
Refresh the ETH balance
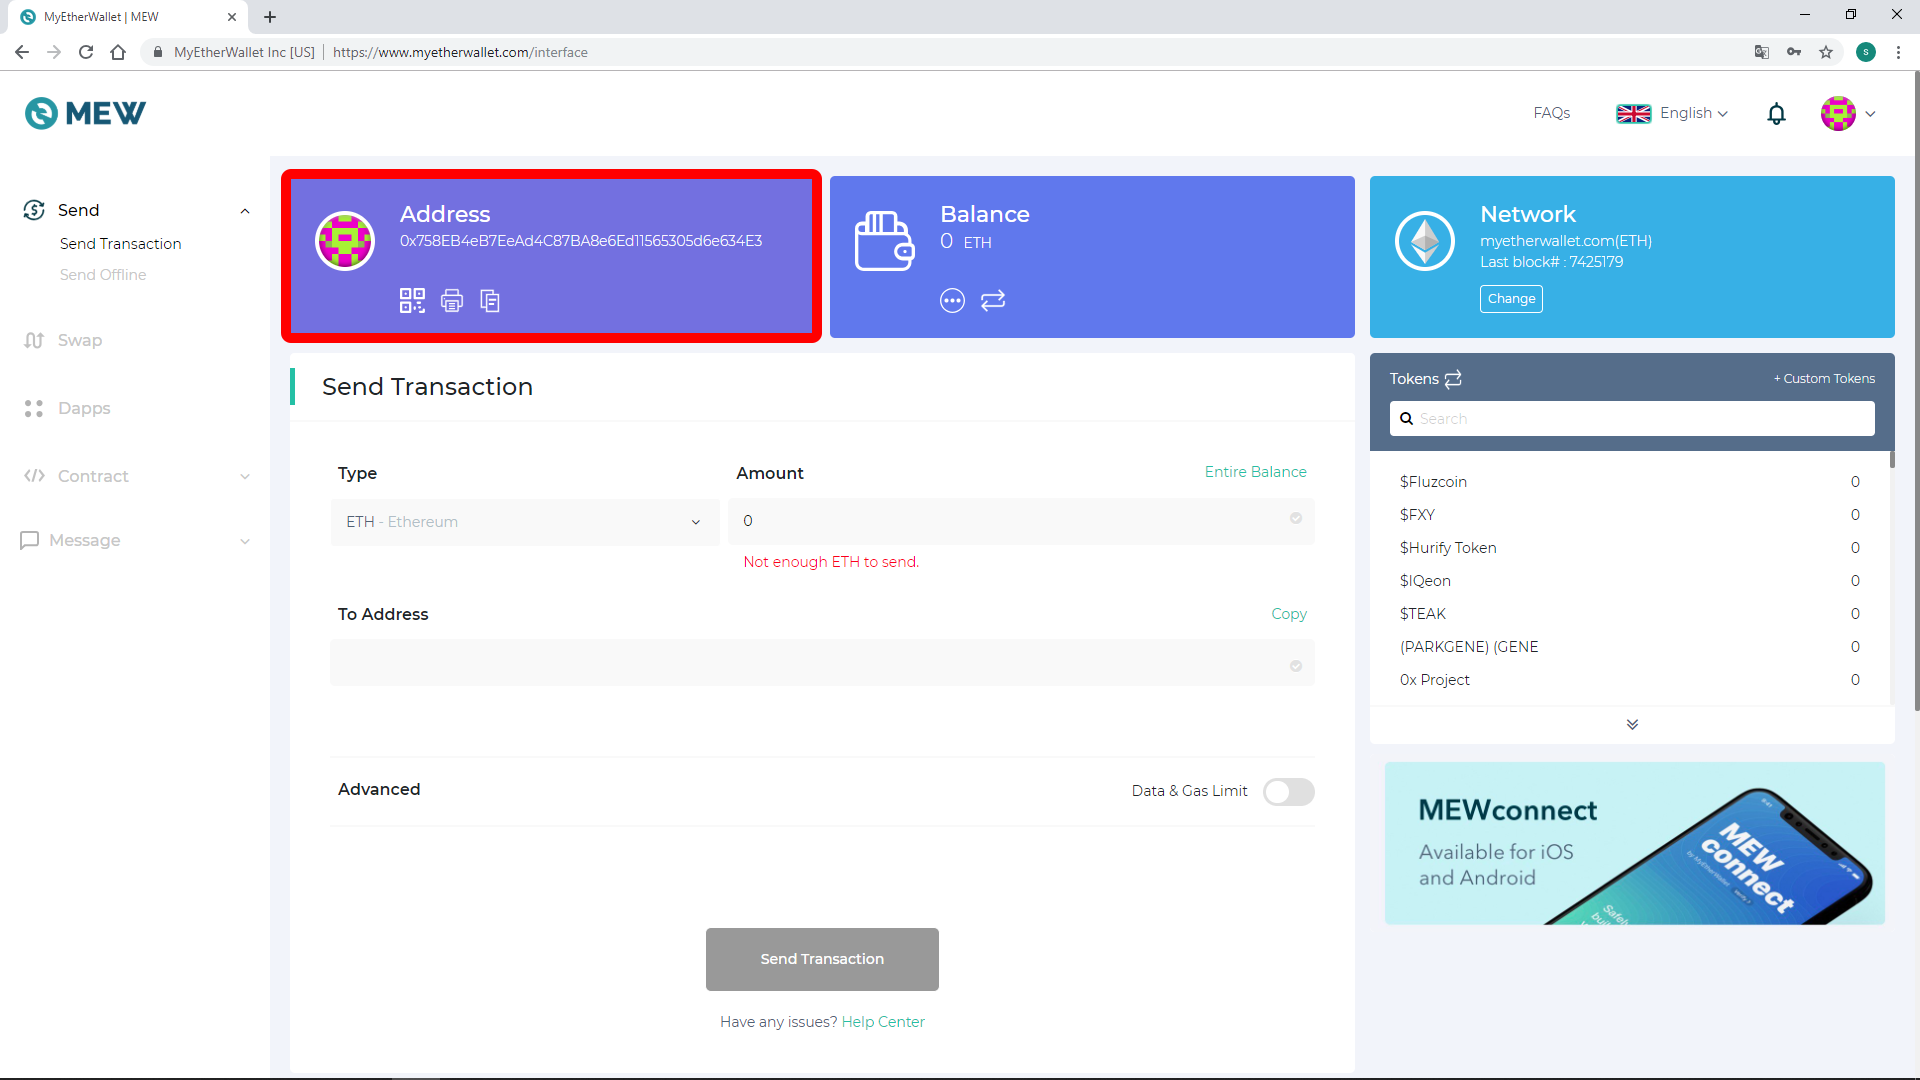[993, 300]
